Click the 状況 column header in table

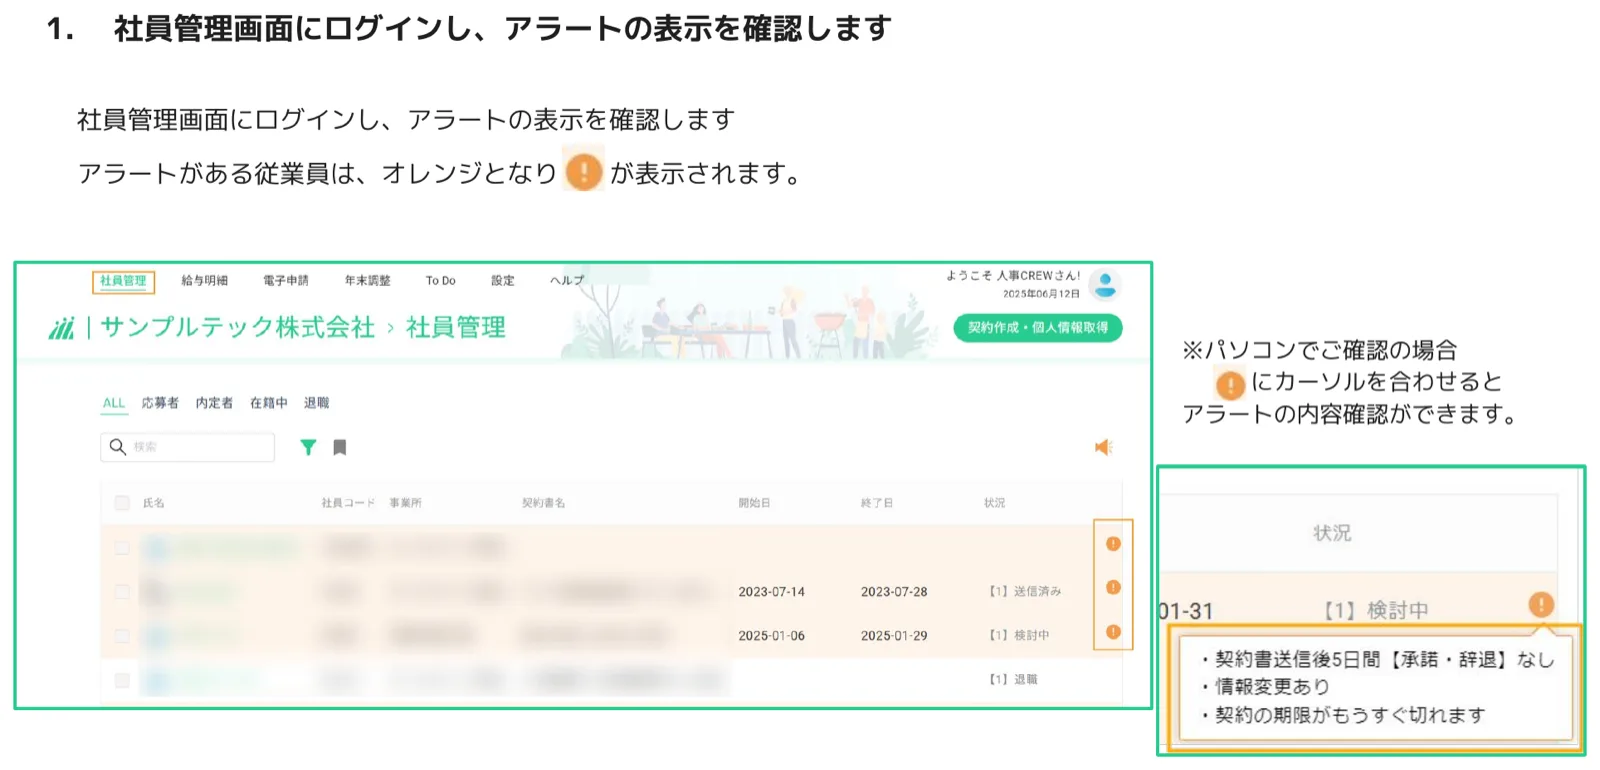pyautogui.click(x=994, y=503)
